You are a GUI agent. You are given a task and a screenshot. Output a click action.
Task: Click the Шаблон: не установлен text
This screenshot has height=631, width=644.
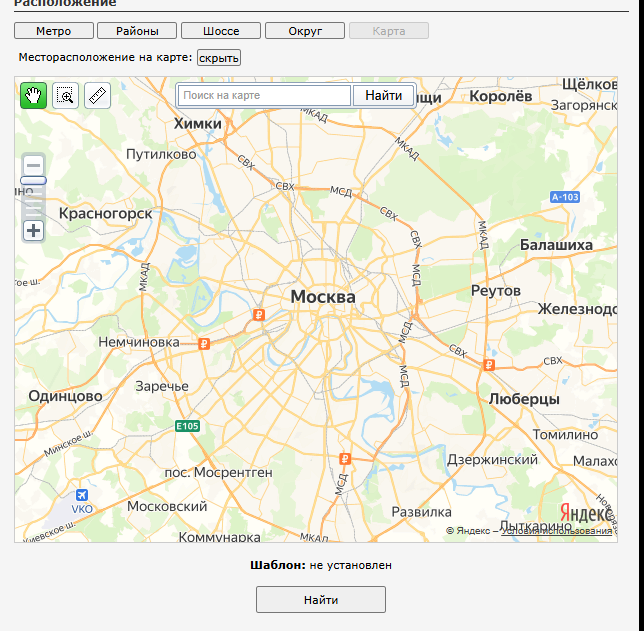point(321,565)
